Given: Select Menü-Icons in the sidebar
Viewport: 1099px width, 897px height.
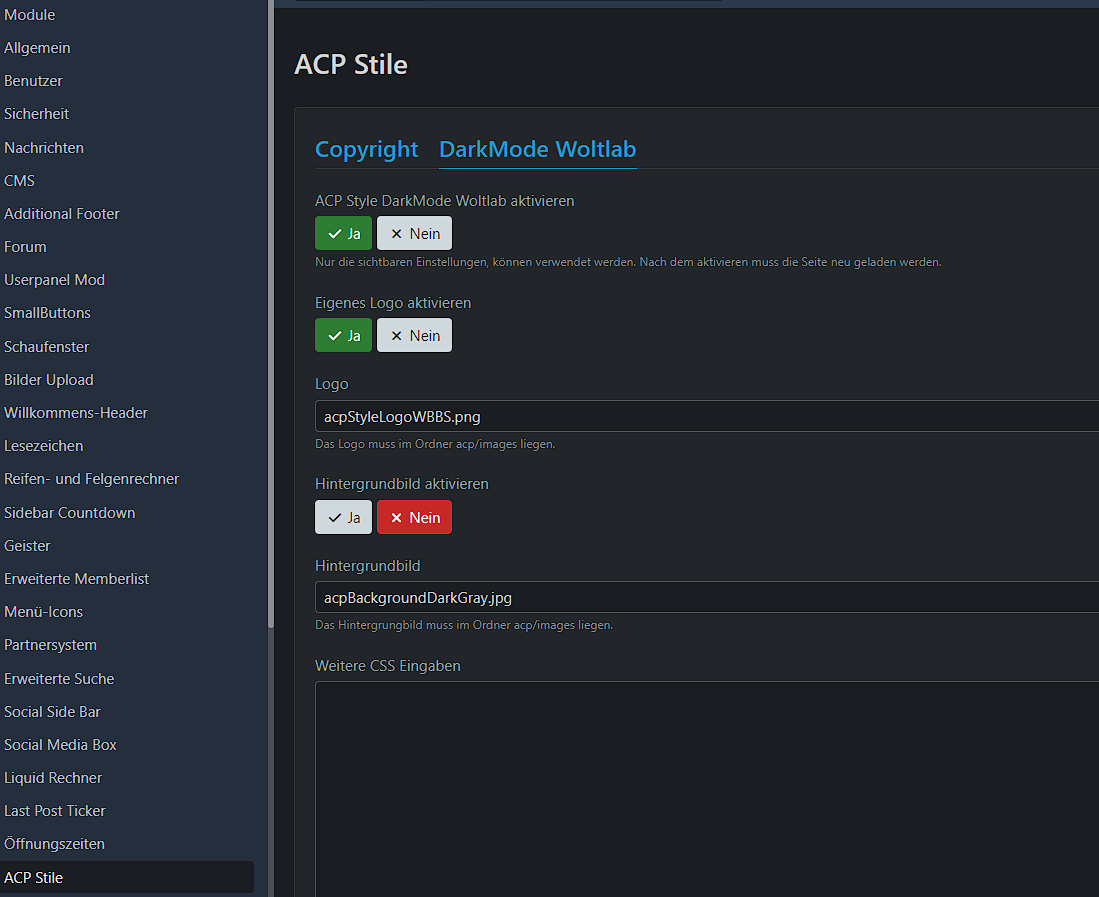Looking at the screenshot, I should pyautogui.click(x=43, y=612).
